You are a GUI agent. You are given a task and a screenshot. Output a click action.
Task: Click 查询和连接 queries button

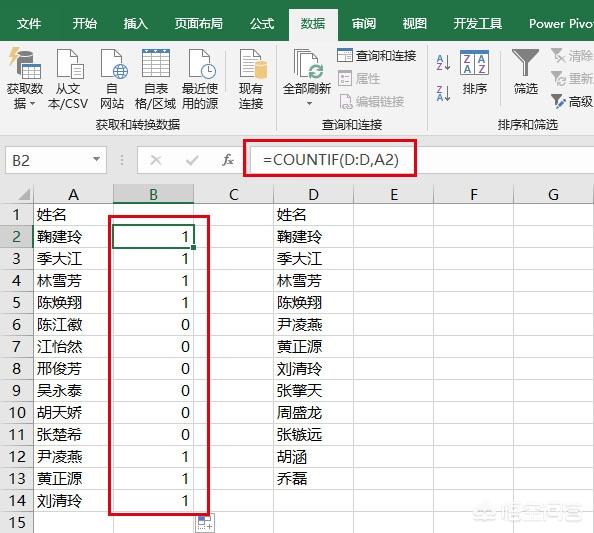coord(377,56)
